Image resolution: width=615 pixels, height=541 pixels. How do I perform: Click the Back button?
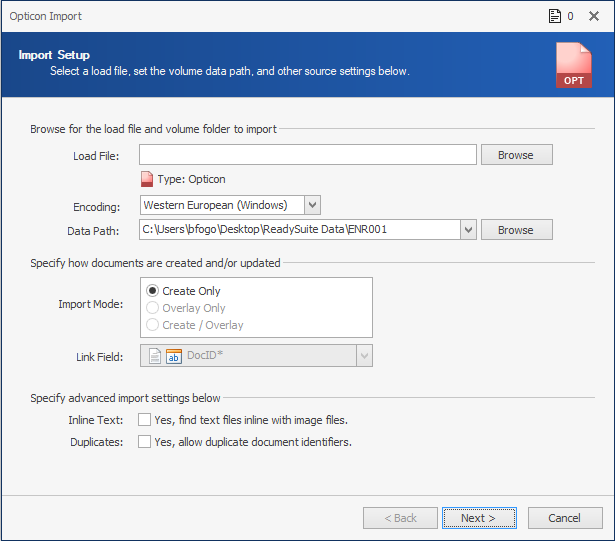400,518
